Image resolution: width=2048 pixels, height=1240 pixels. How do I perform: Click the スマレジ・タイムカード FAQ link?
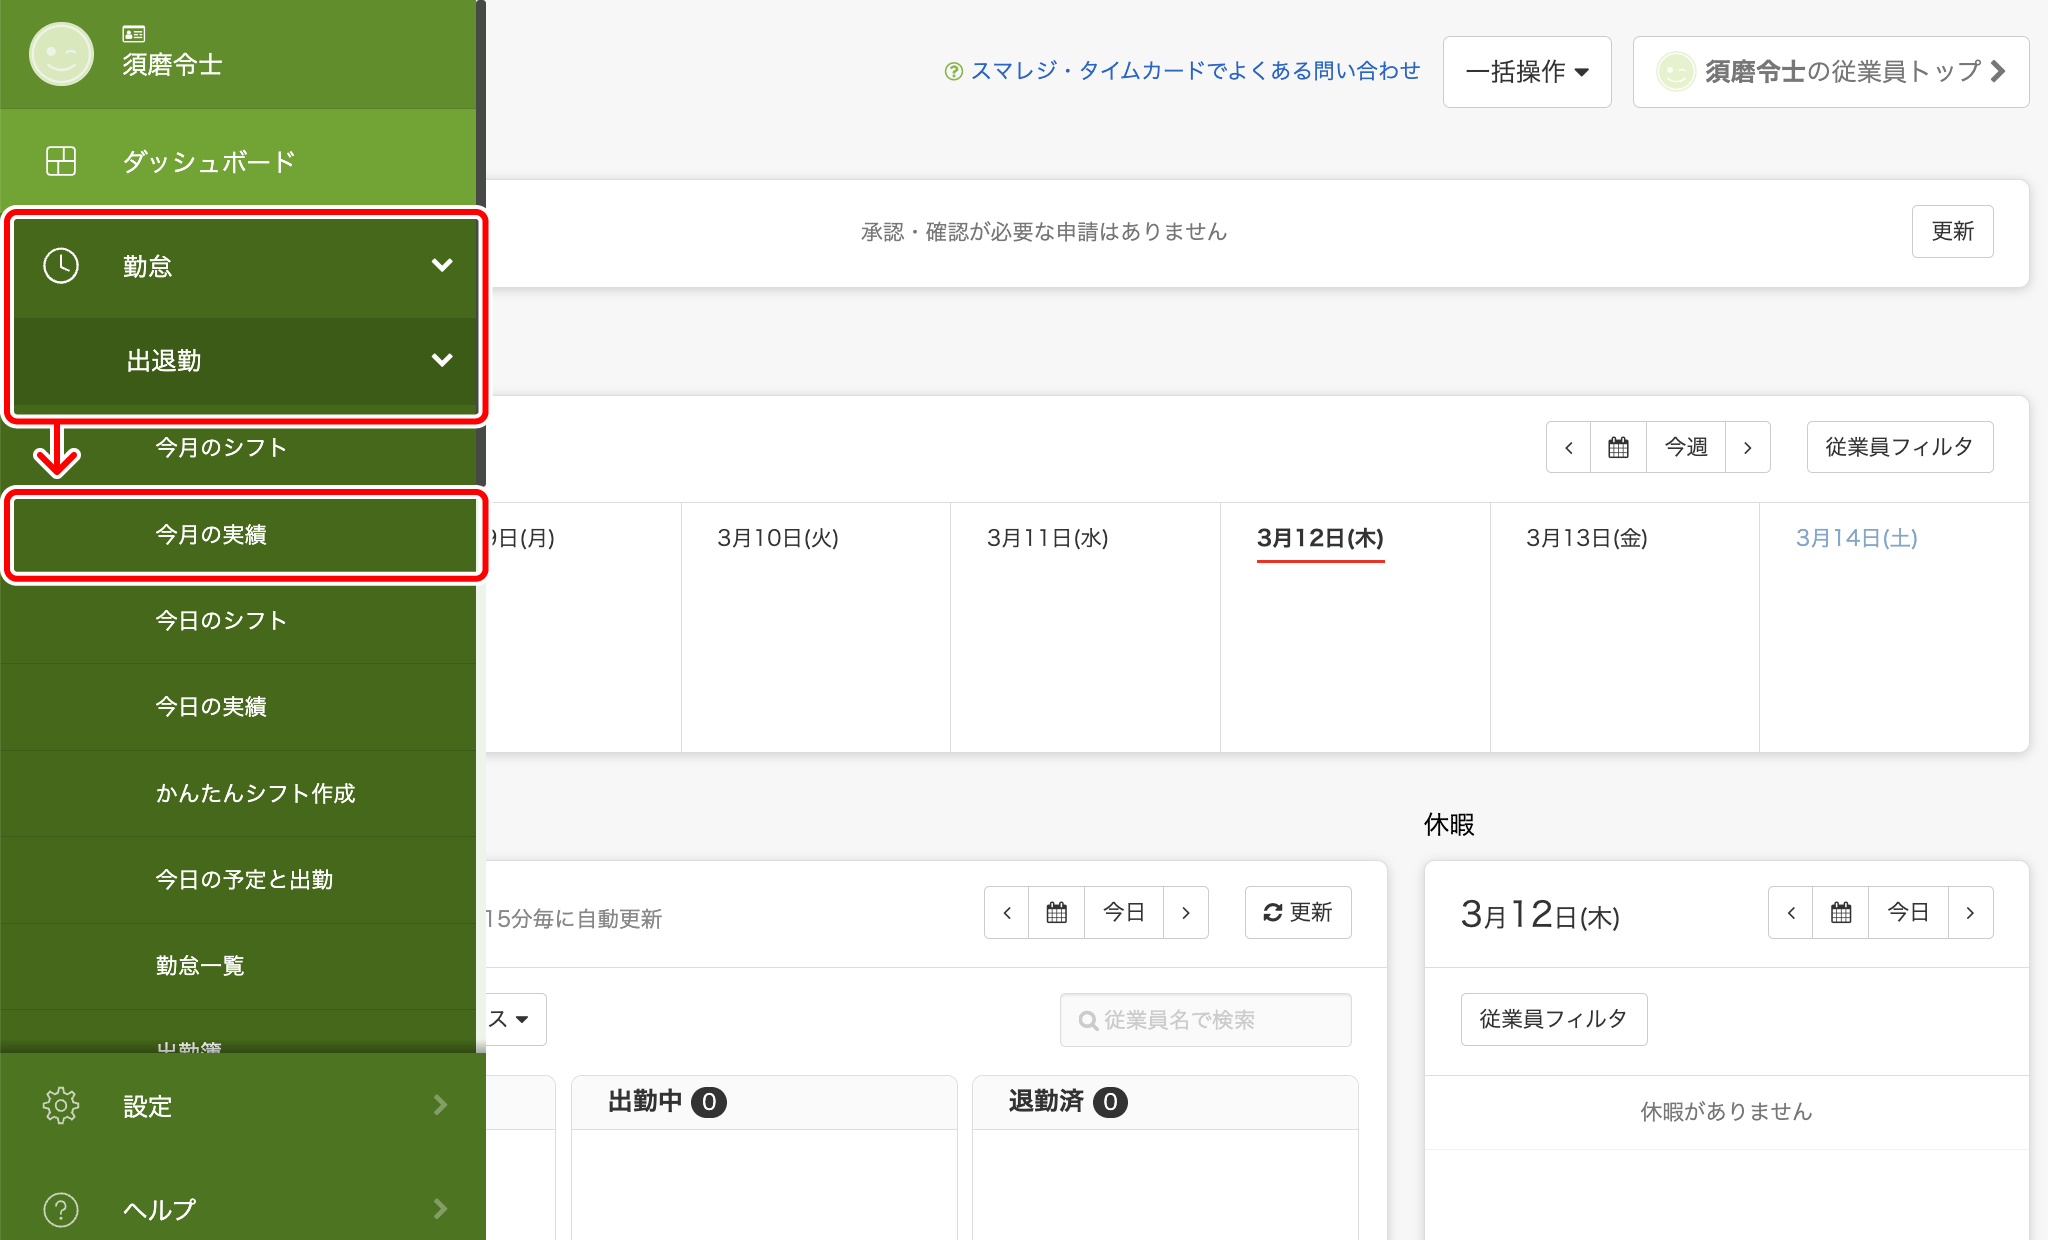click(1194, 71)
